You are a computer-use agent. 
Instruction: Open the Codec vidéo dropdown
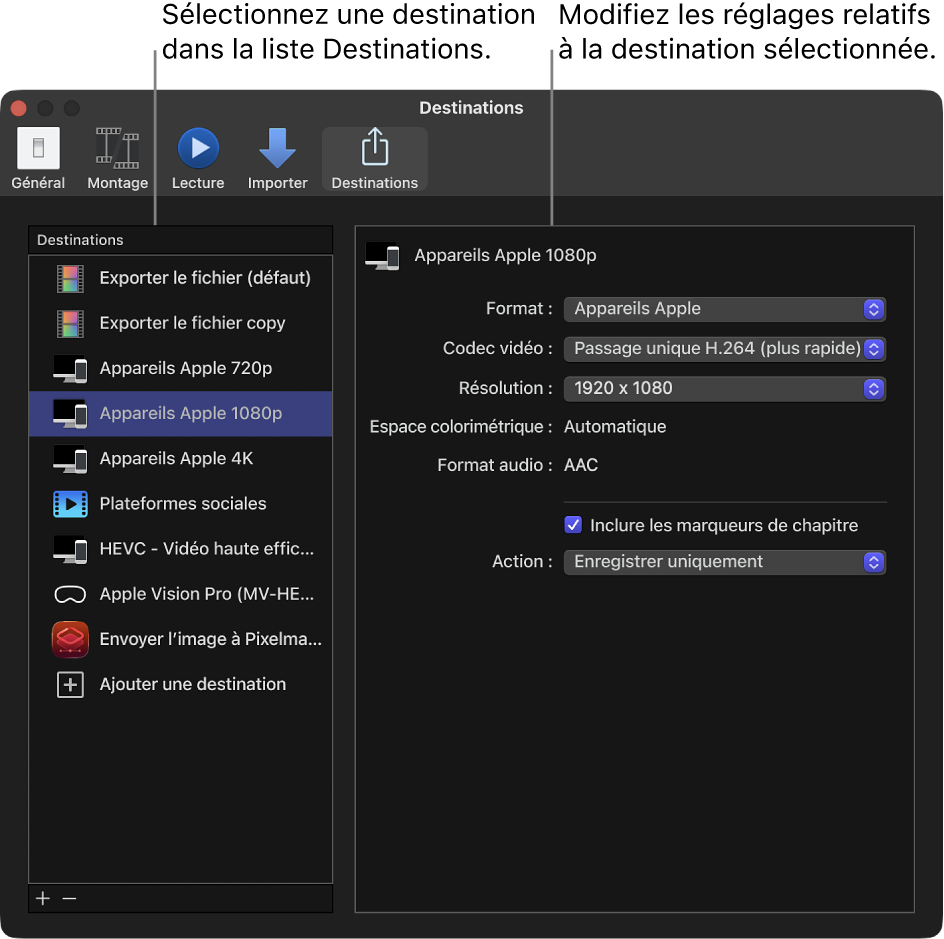(x=725, y=349)
